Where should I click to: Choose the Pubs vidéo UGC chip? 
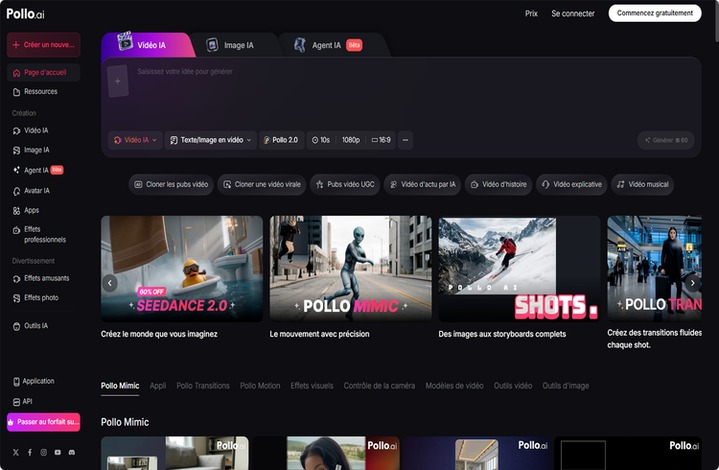click(x=345, y=184)
